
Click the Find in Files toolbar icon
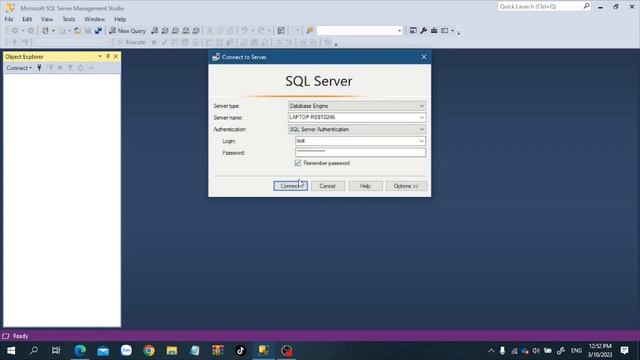[310, 31]
